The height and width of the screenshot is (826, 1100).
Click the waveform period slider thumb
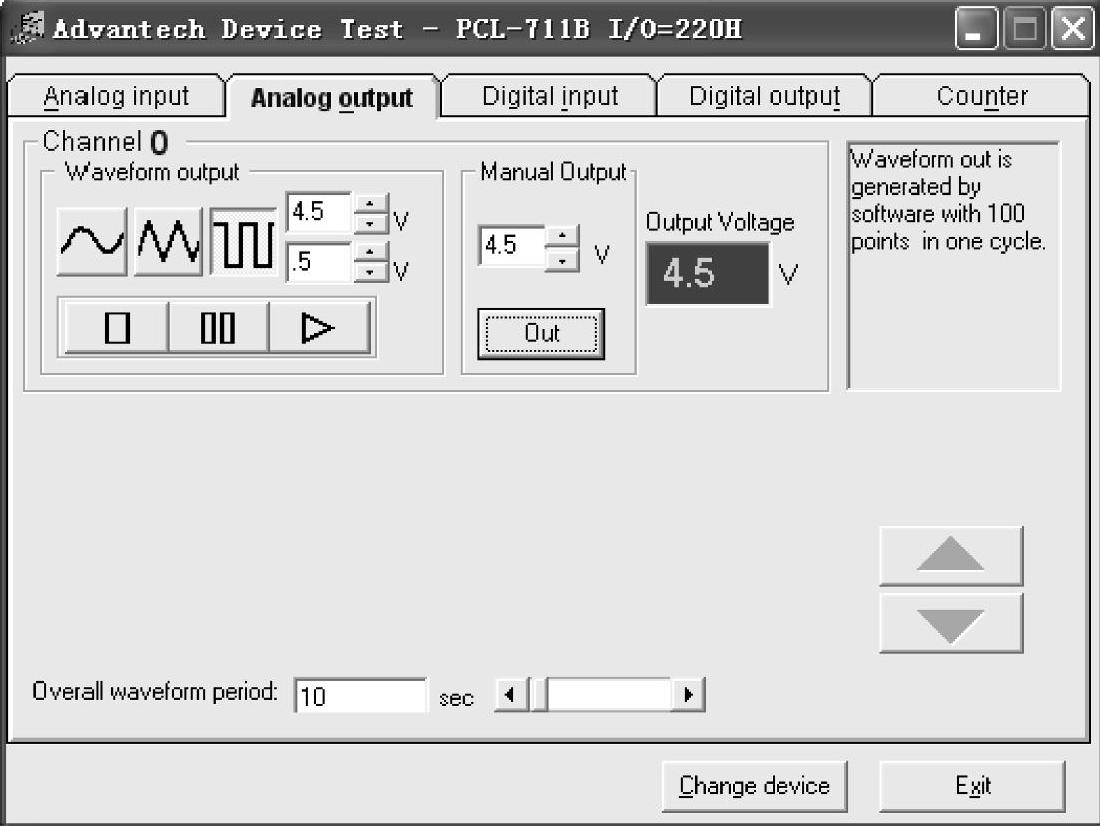pyautogui.click(x=539, y=695)
